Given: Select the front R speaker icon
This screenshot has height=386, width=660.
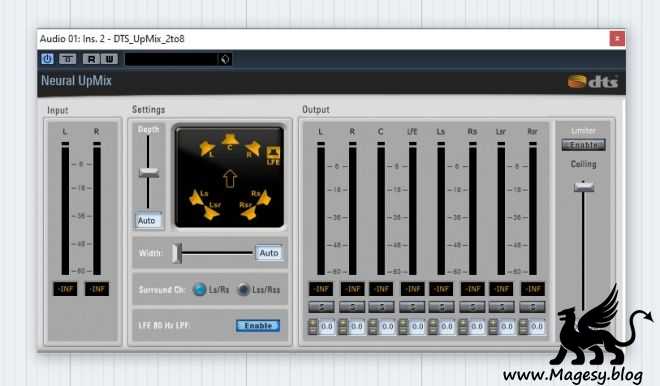Looking at the screenshot, I should click(x=253, y=149).
